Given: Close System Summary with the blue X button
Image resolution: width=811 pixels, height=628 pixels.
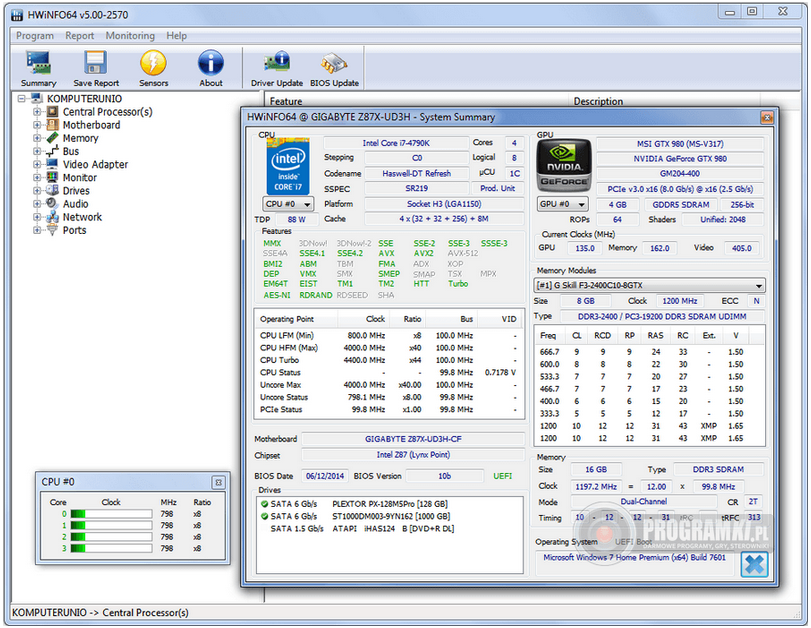Looking at the screenshot, I should [754, 564].
